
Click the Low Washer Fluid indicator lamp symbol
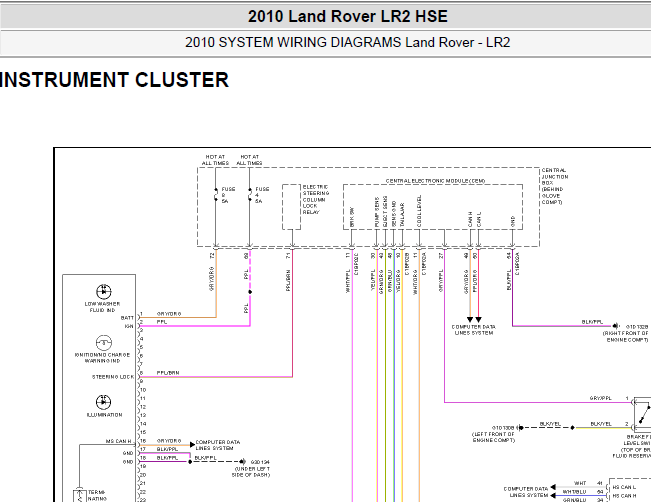point(103,292)
